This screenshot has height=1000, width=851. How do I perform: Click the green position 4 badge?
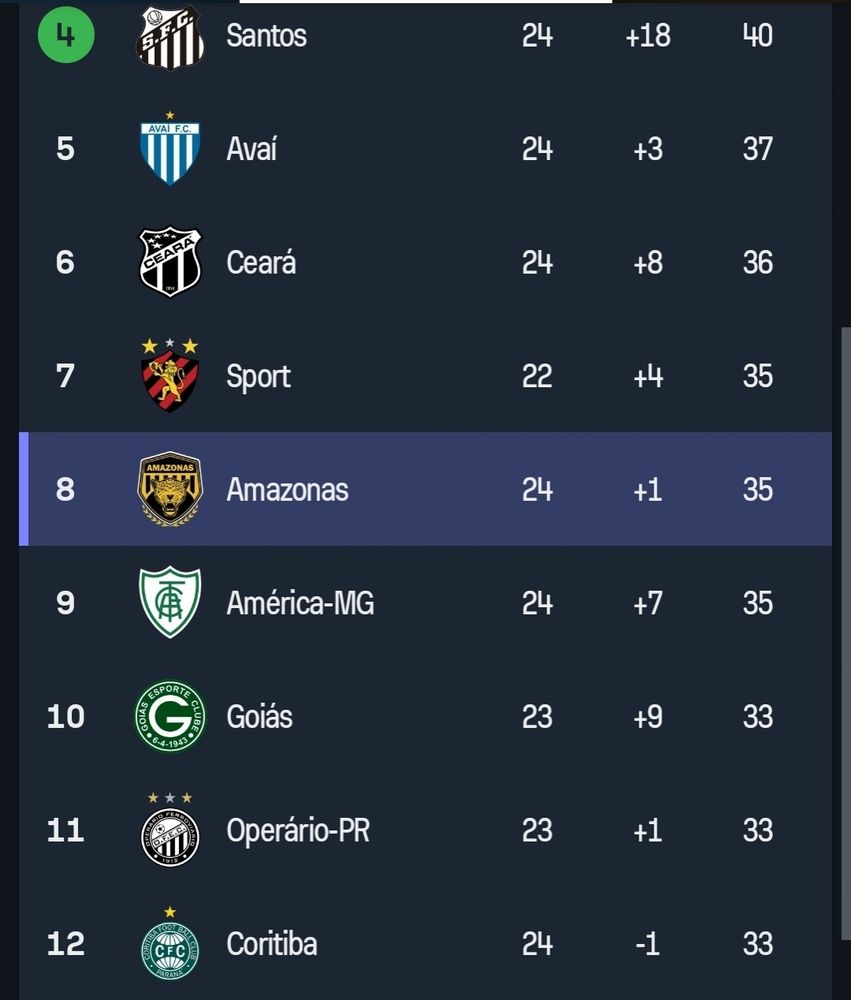pyautogui.click(x=66, y=35)
